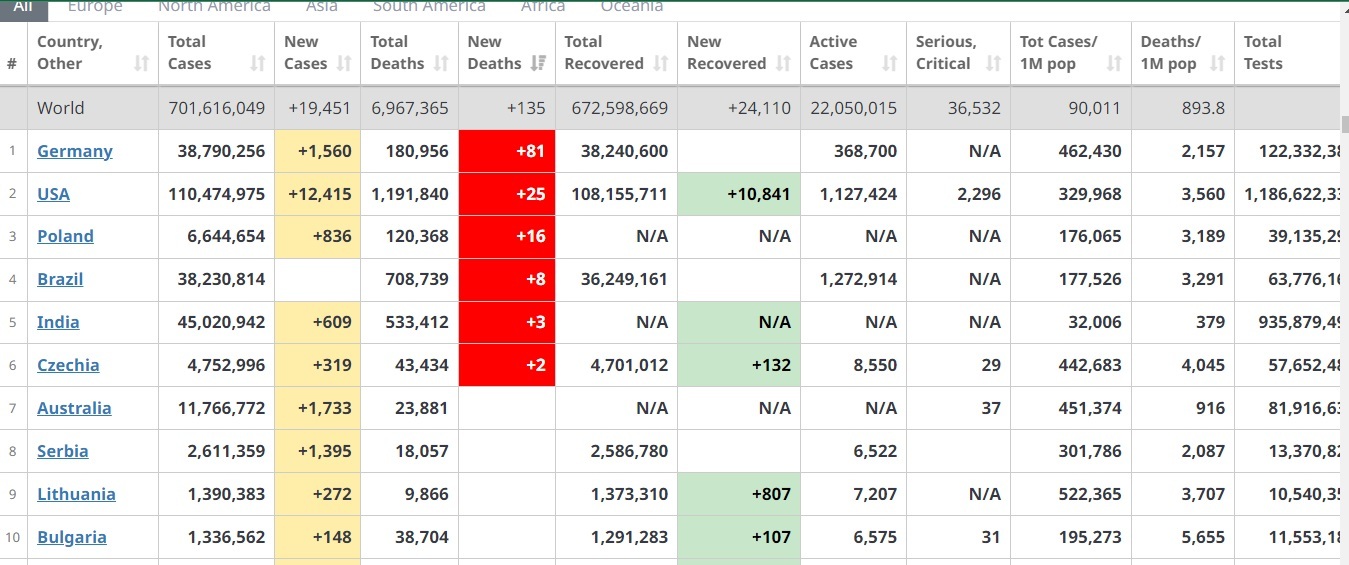
Task: Follow the USA country link
Action: [x=53, y=194]
